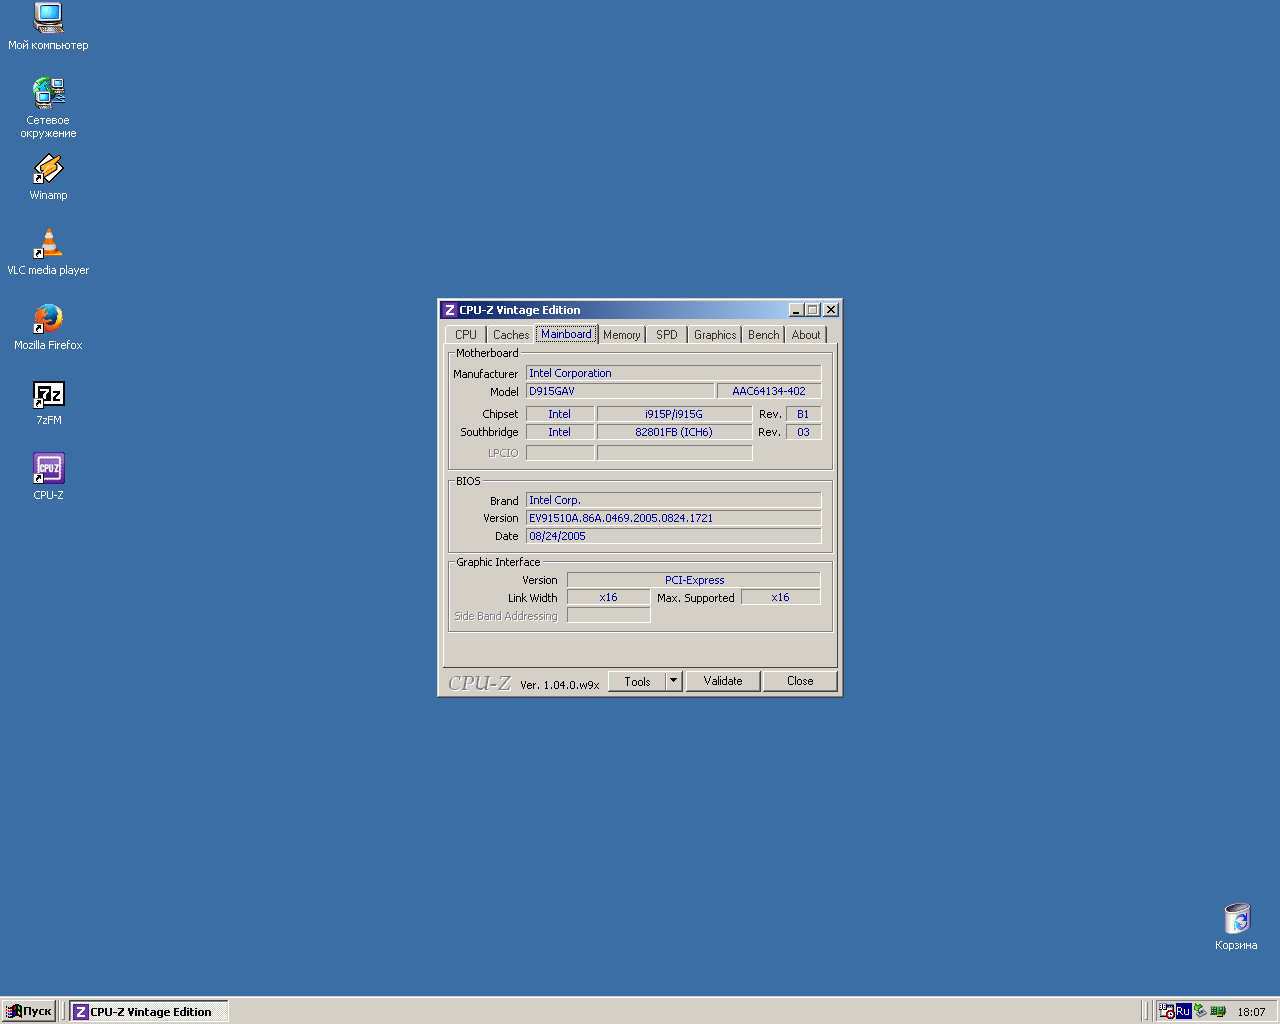Viewport: 1280px width, 1024px height.
Task: Click the Tools button
Action: pyautogui.click(x=637, y=681)
